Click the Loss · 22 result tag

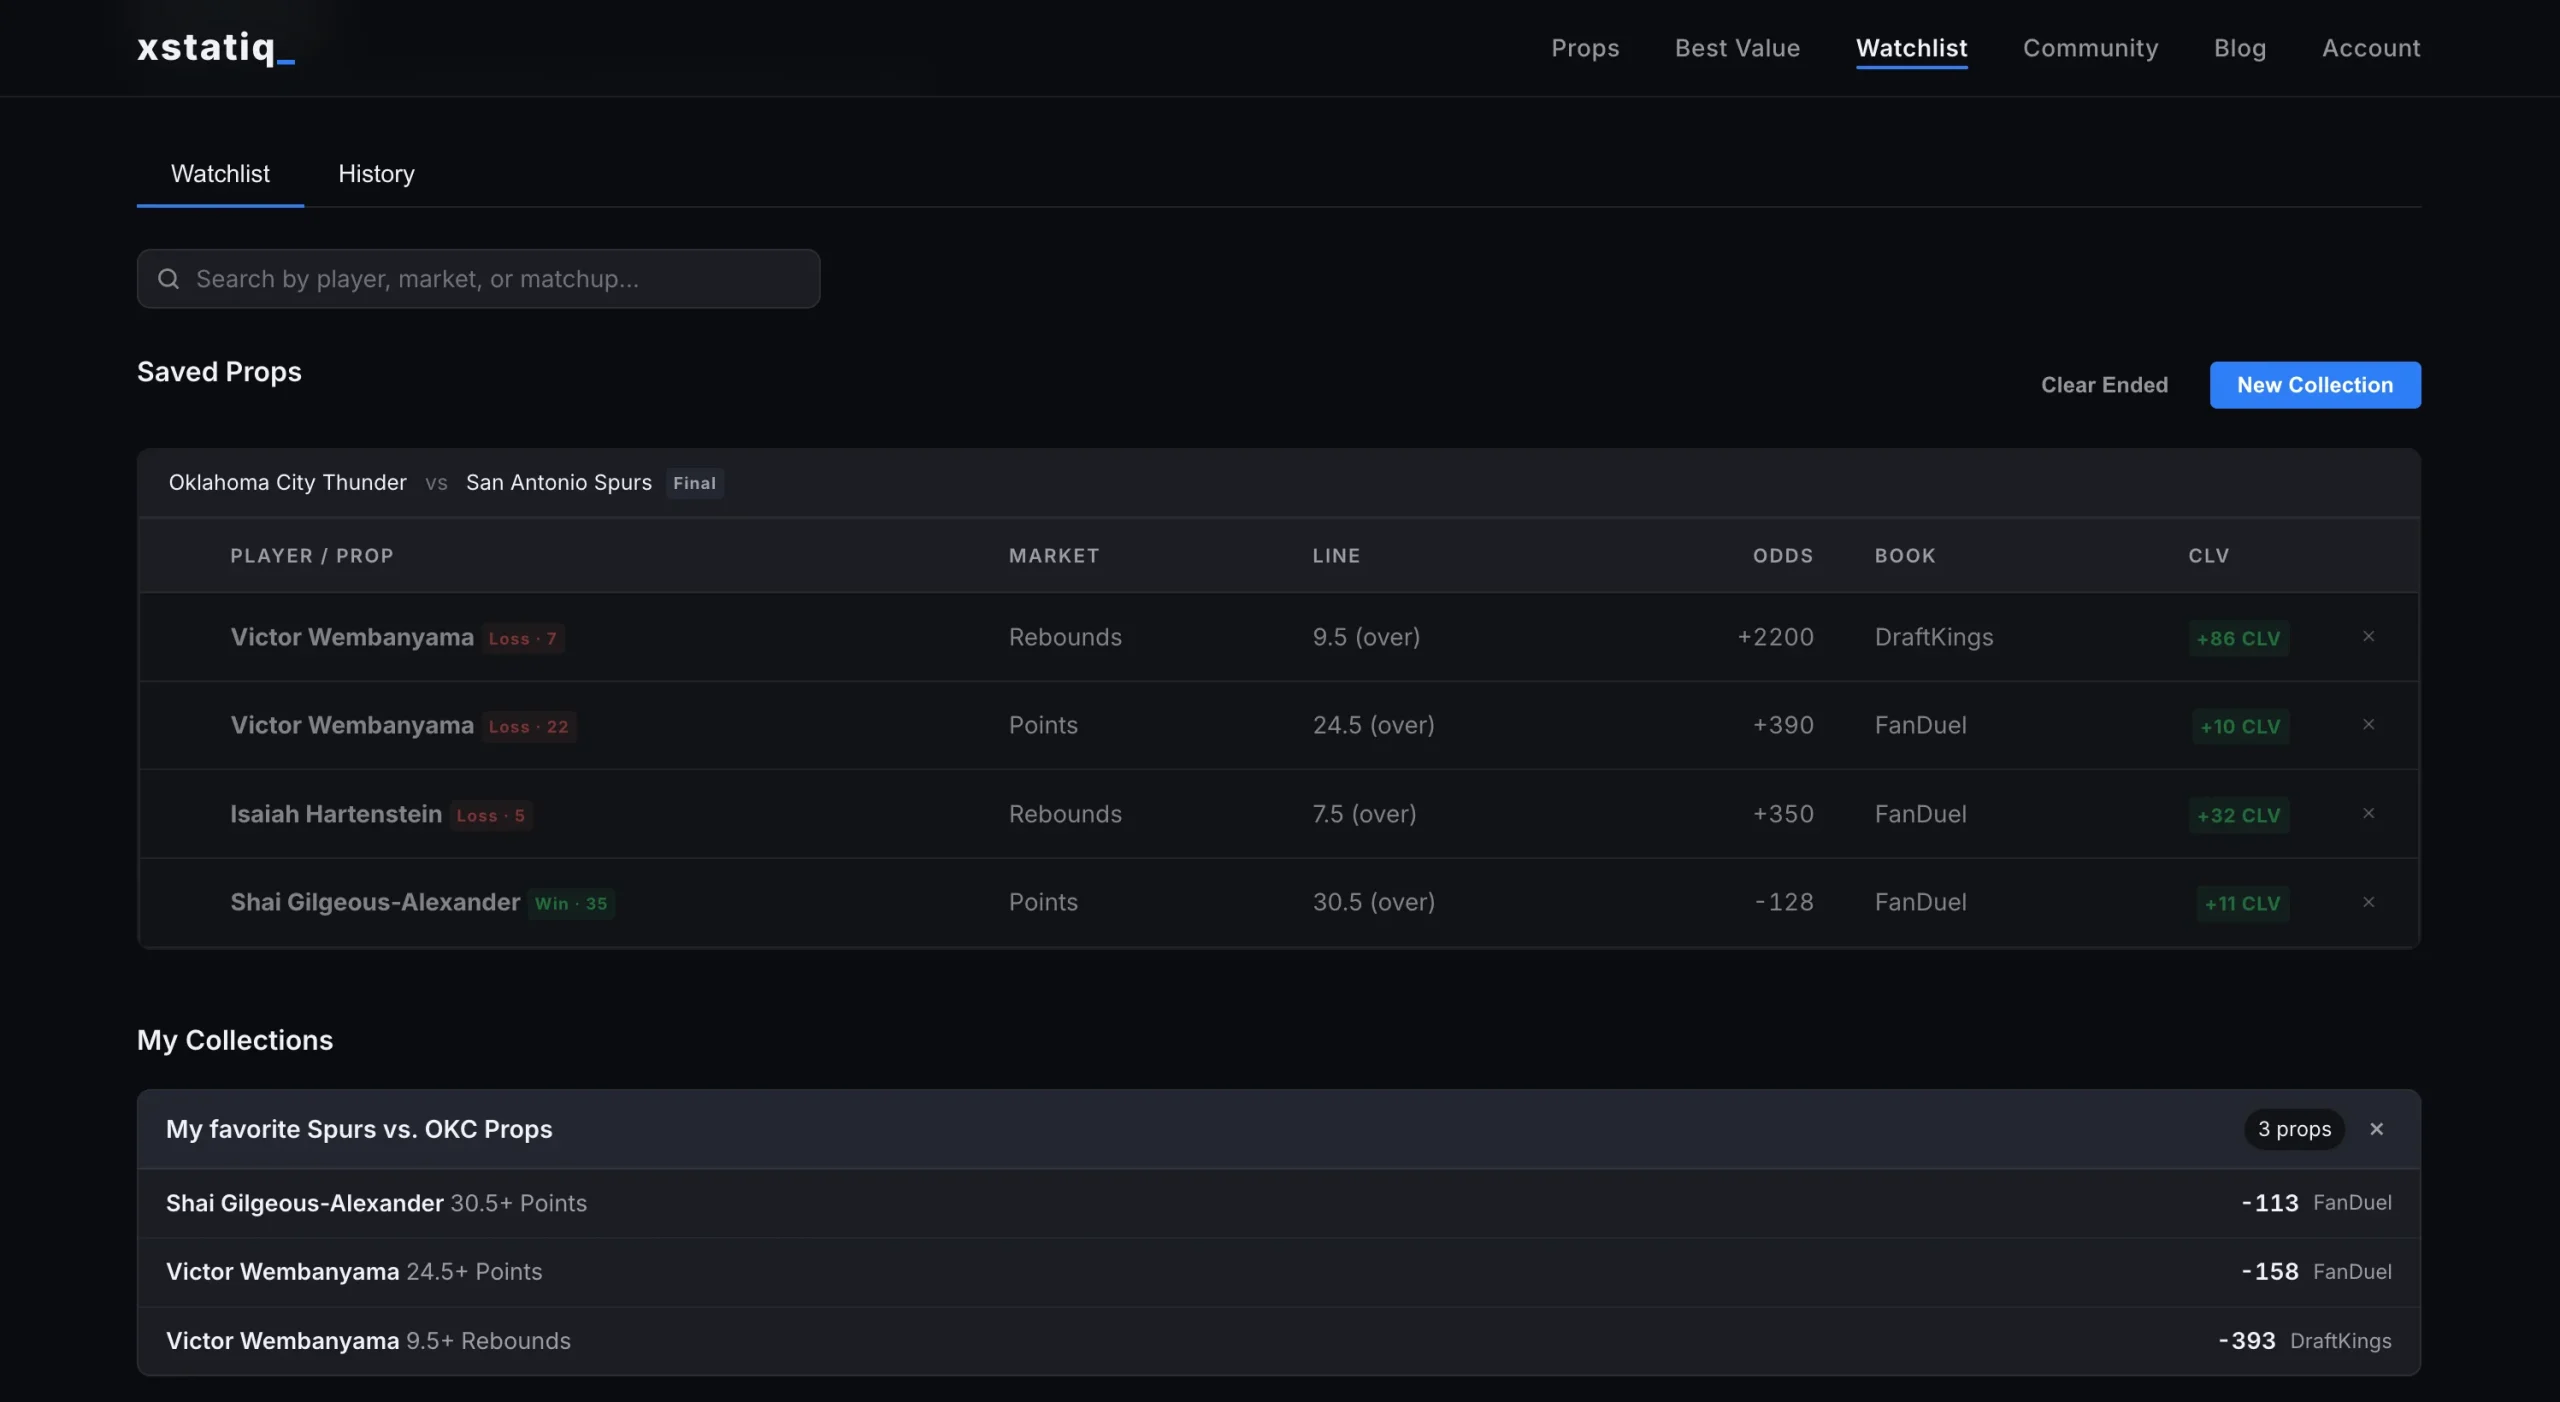[x=528, y=726]
